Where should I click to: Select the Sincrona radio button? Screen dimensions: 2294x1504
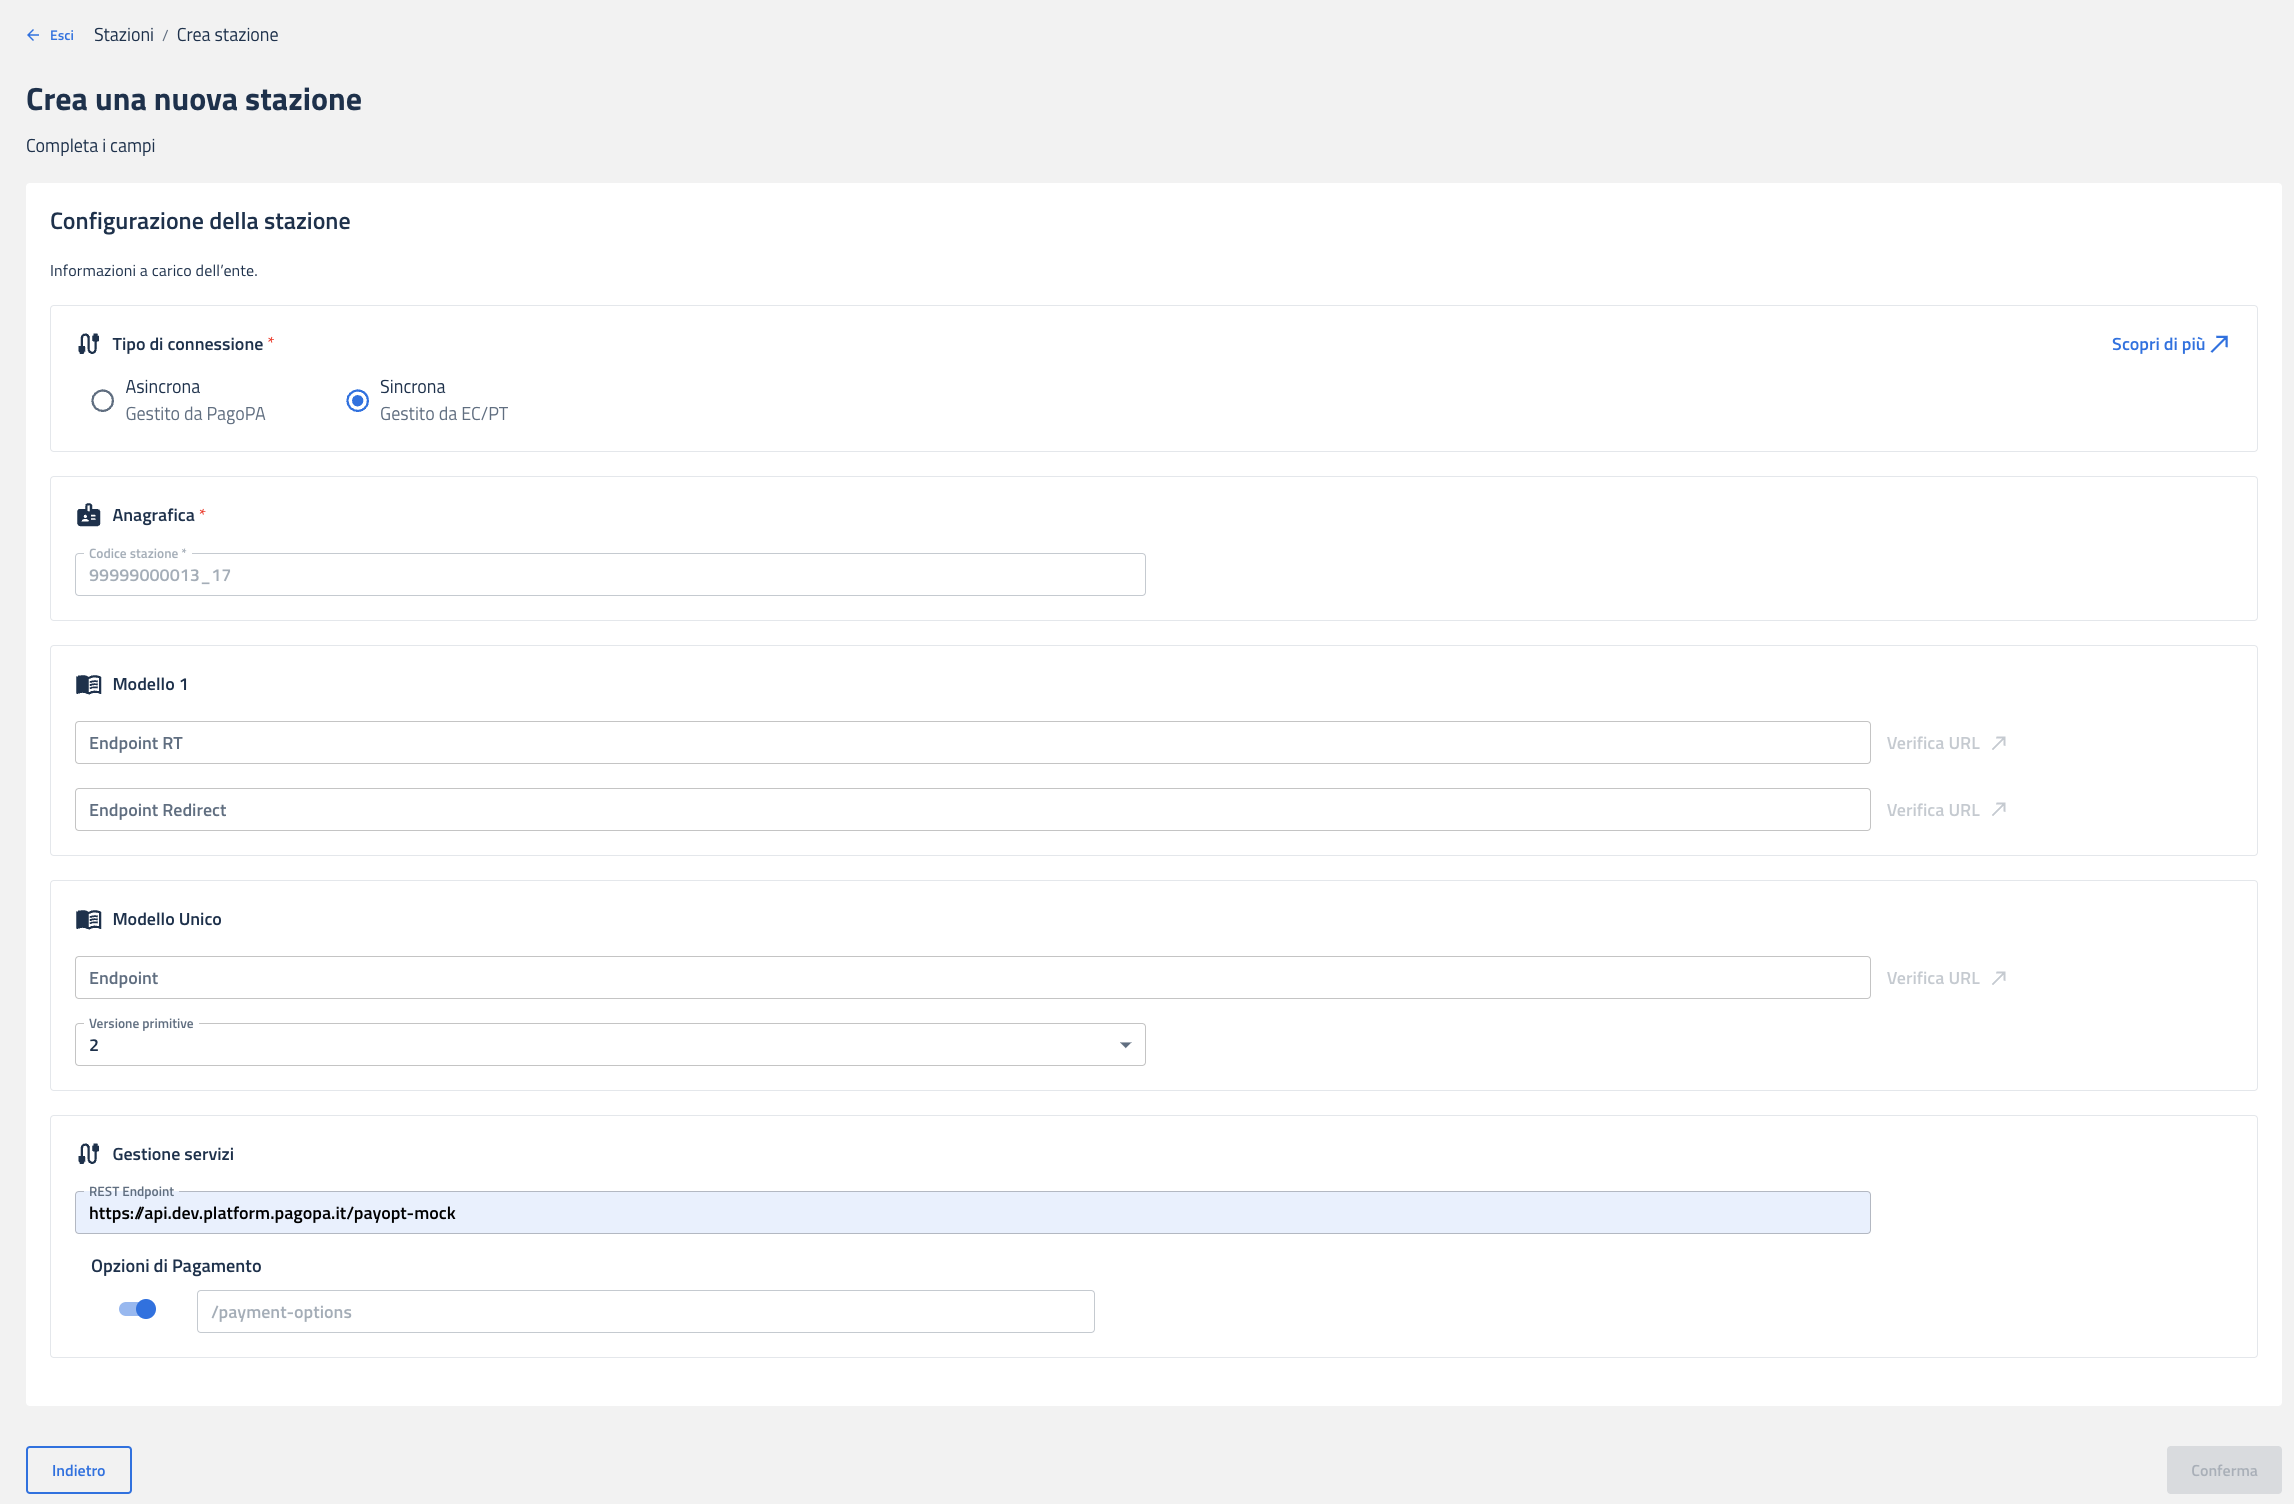point(357,401)
